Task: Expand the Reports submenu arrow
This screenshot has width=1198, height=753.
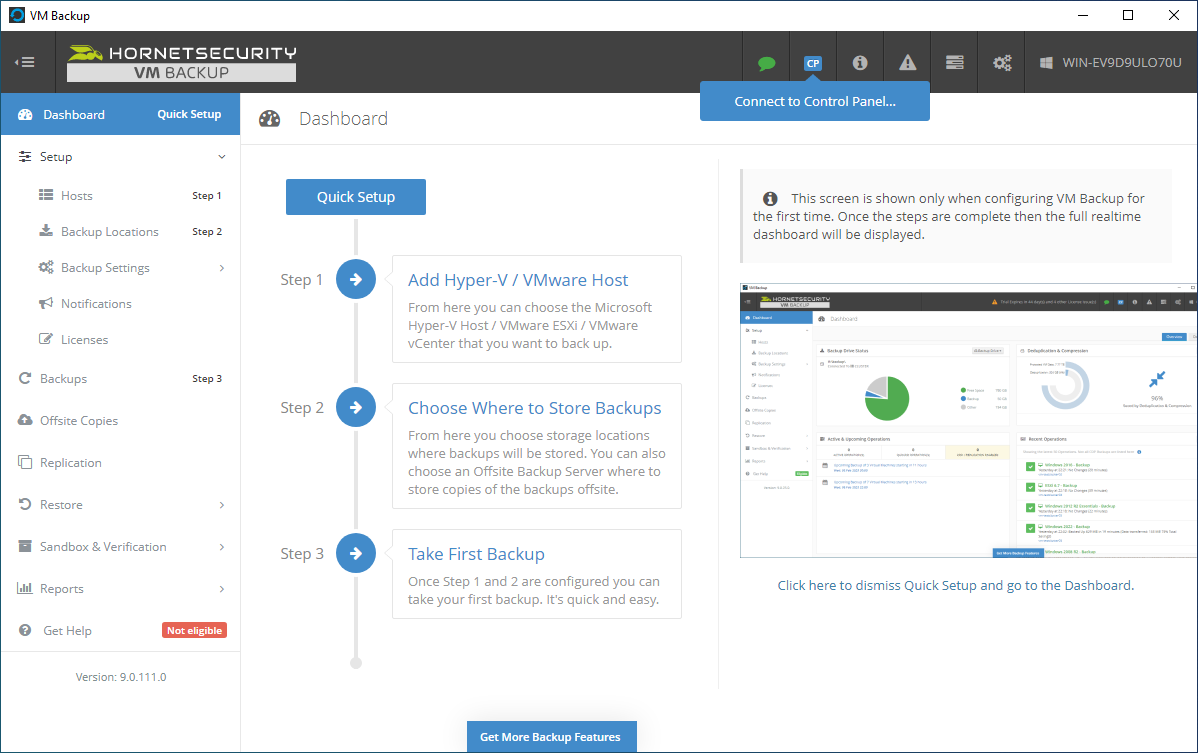Action: click(222, 589)
